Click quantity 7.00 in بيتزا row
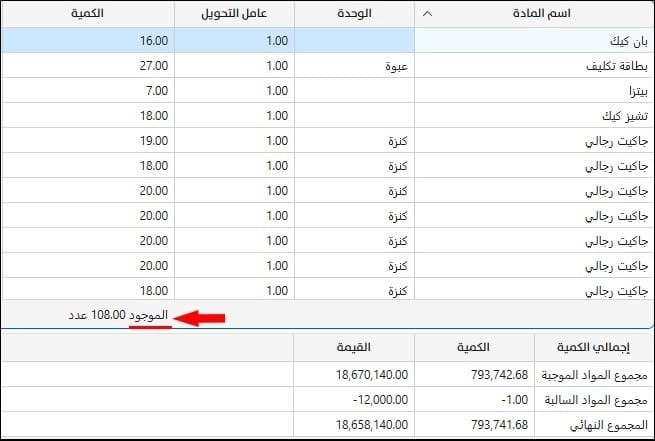This screenshot has width=655, height=441. [88, 91]
